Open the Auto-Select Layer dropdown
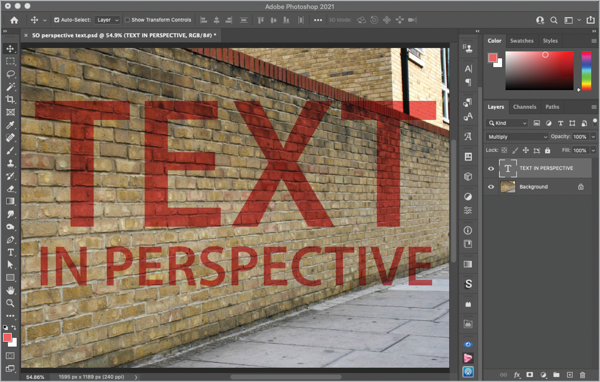600x382 pixels. pyautogui.click(x=108, y=20)
